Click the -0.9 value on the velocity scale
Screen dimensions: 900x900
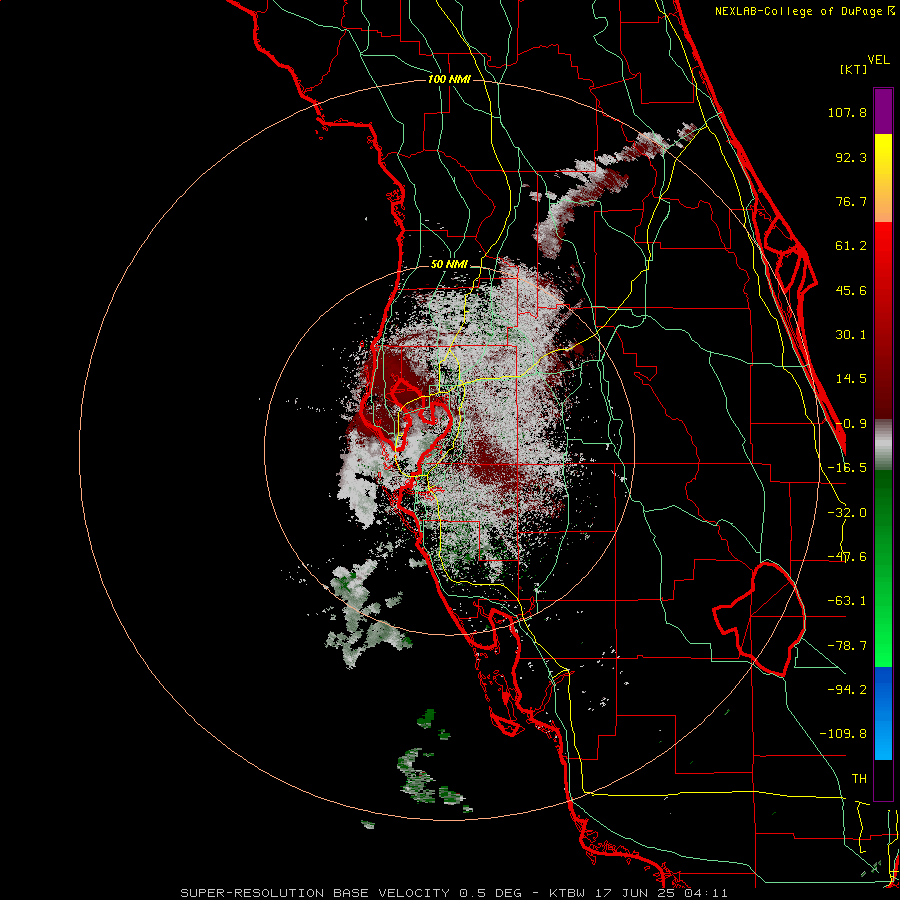tap(851, 424)
